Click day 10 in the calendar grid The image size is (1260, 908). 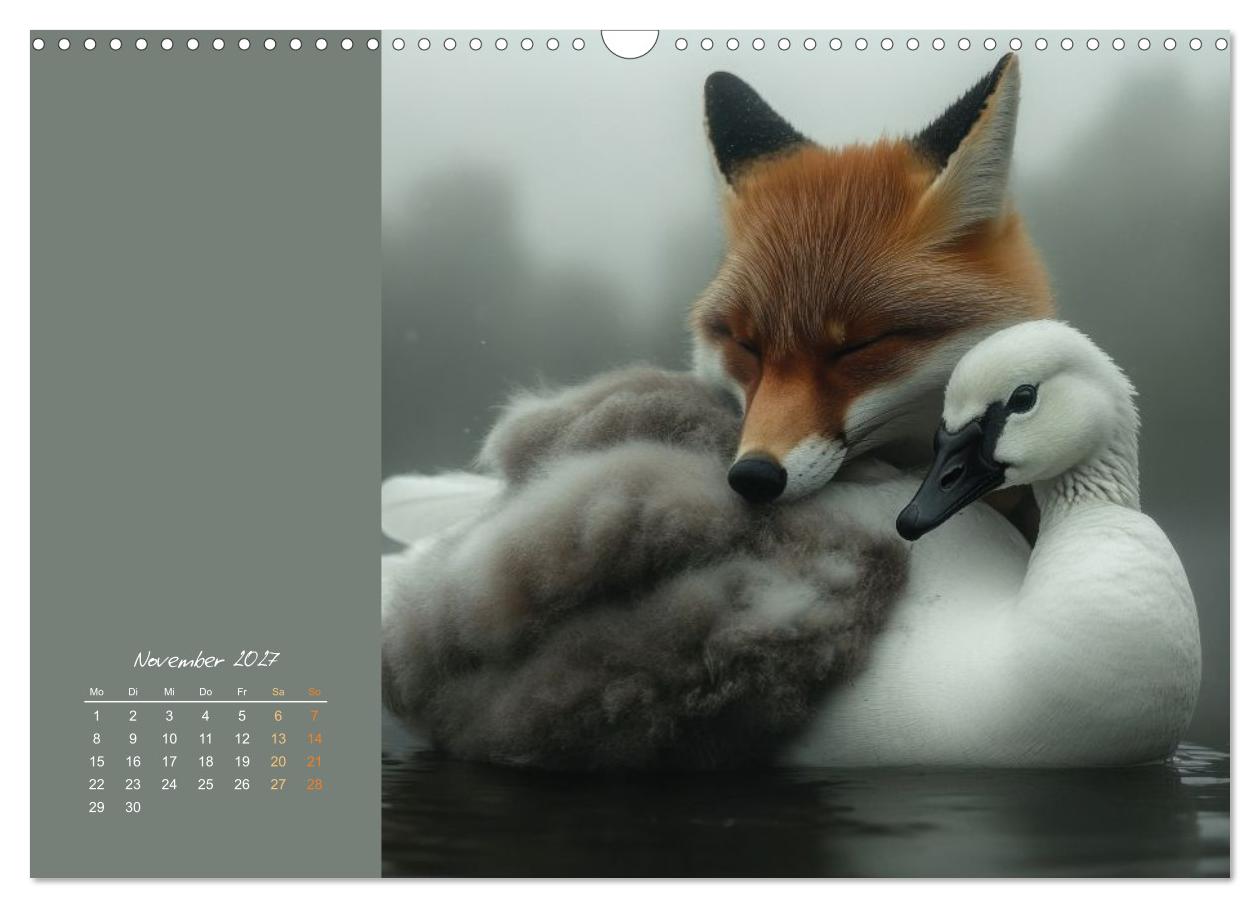169,739
